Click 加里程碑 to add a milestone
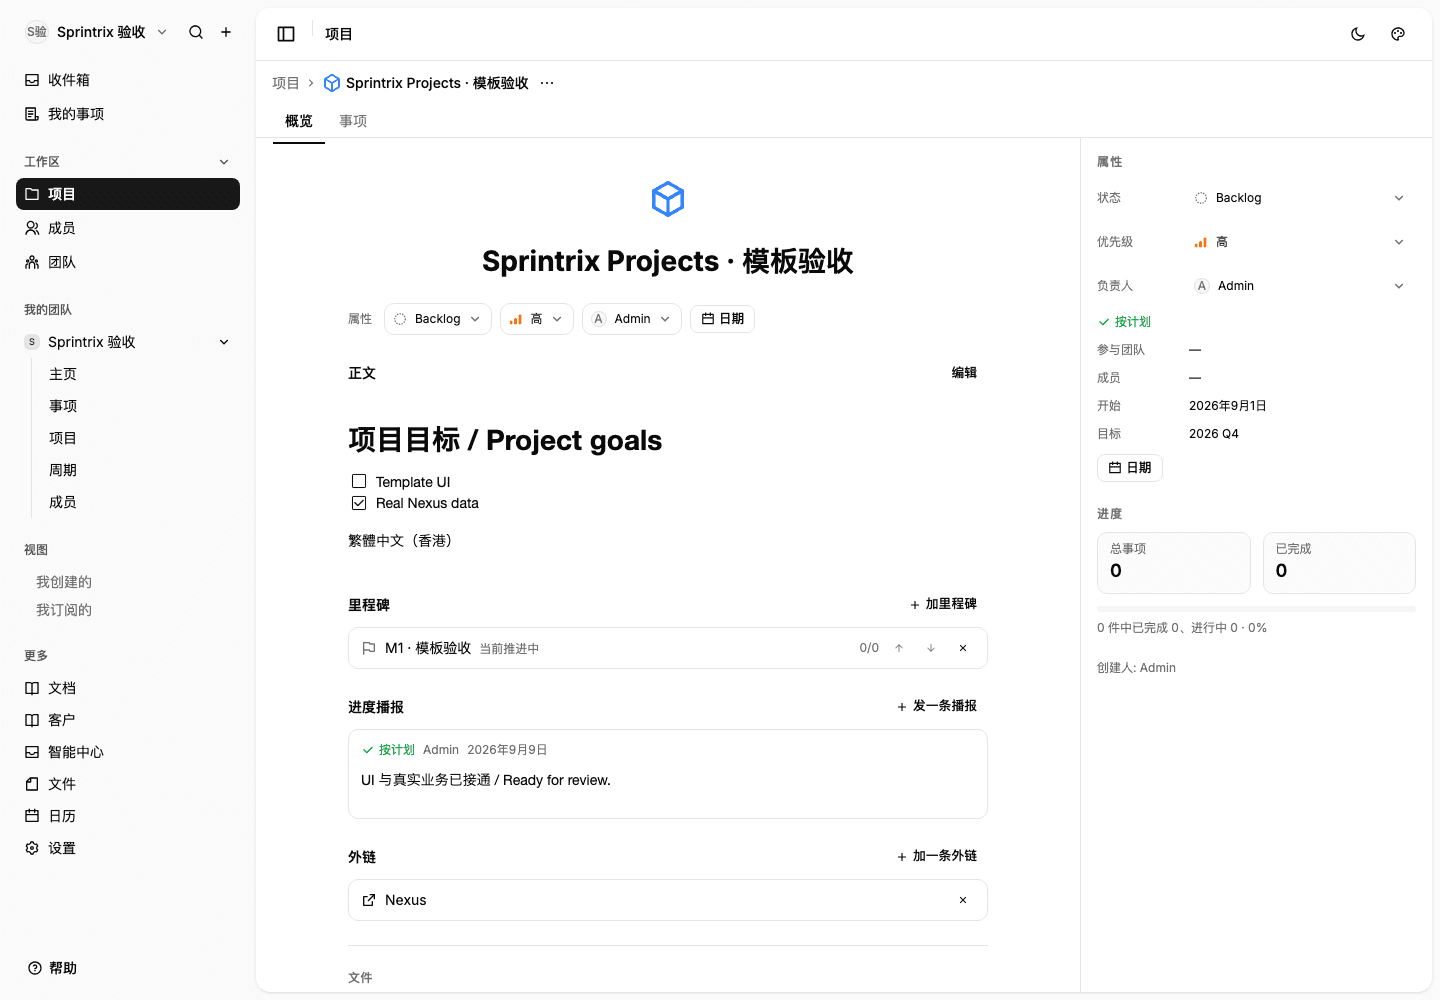The height and width of the screenshot is (1000, 1440). click(943, 604)
